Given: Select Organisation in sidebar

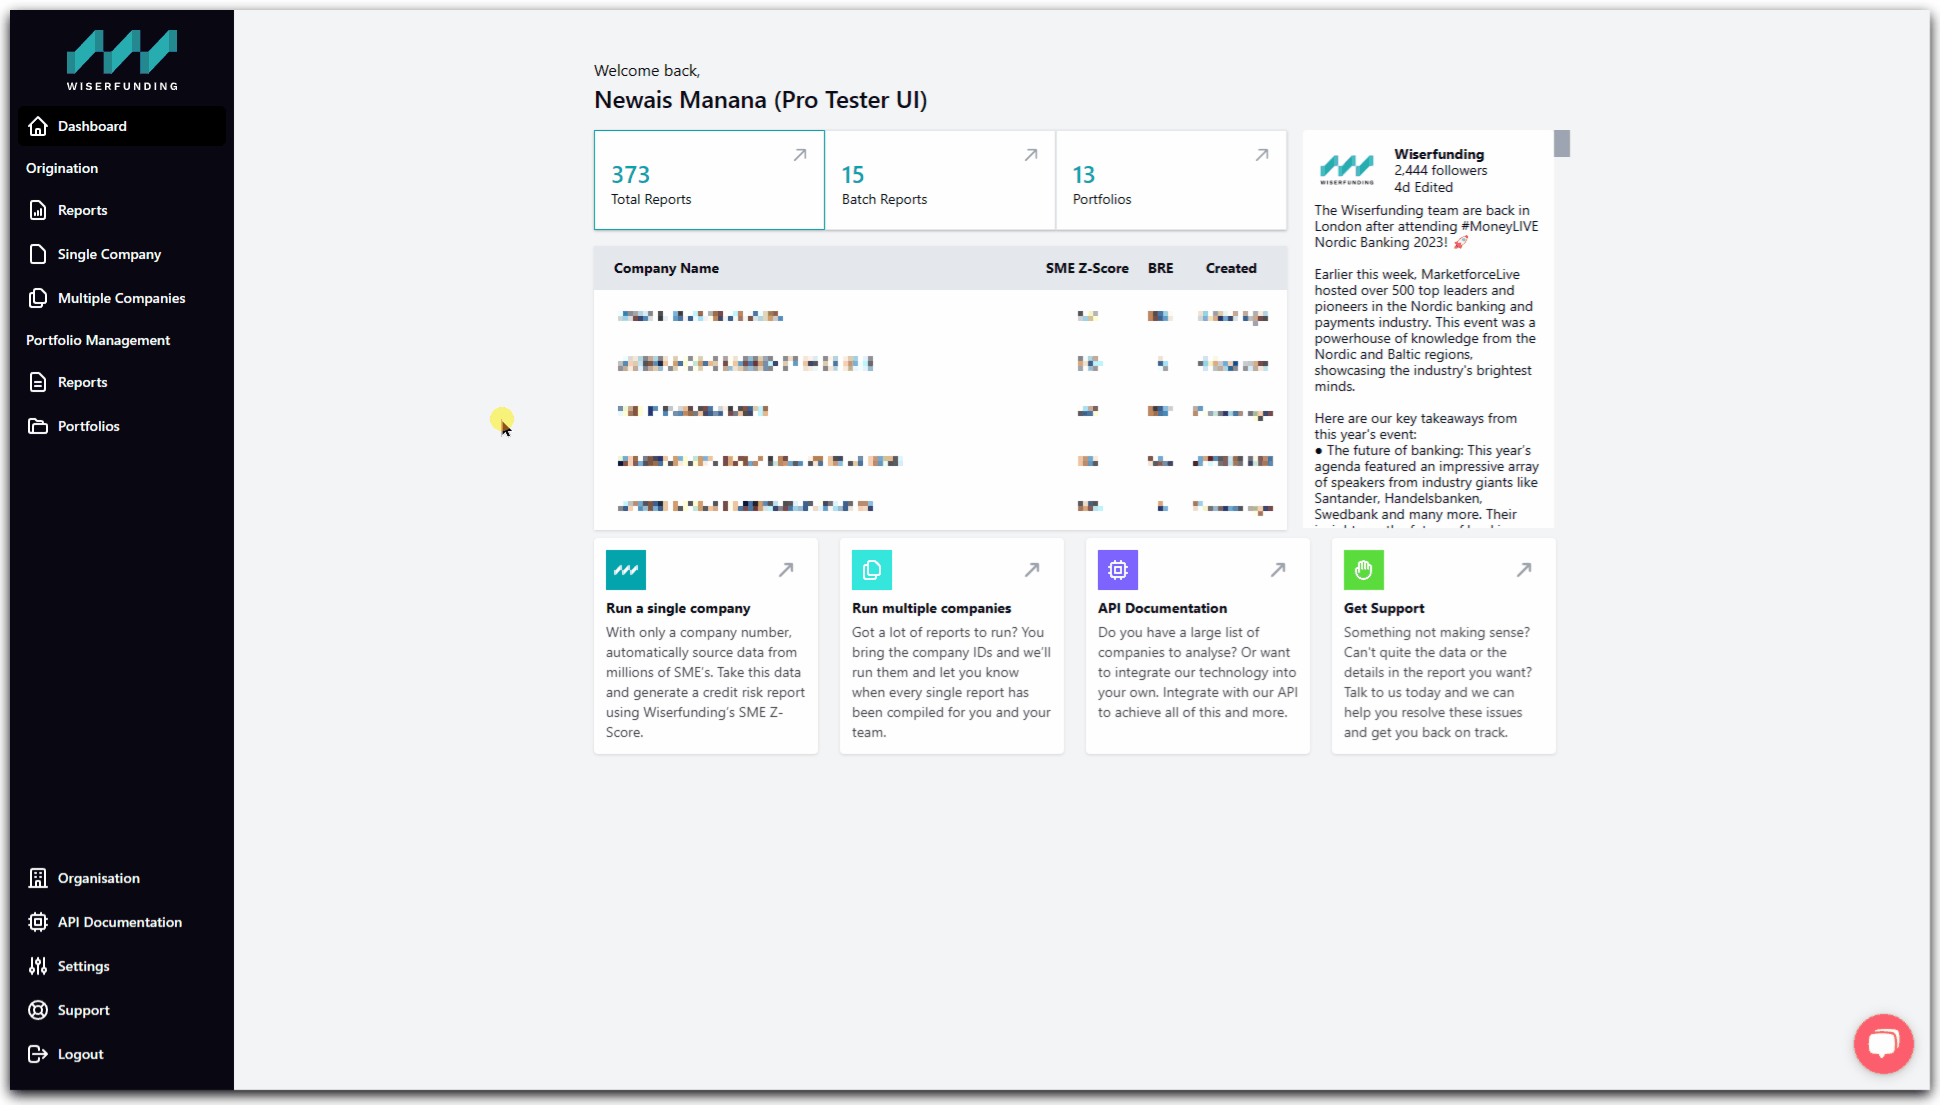Looking at the screenshot, I should click(x=122, y=878).
